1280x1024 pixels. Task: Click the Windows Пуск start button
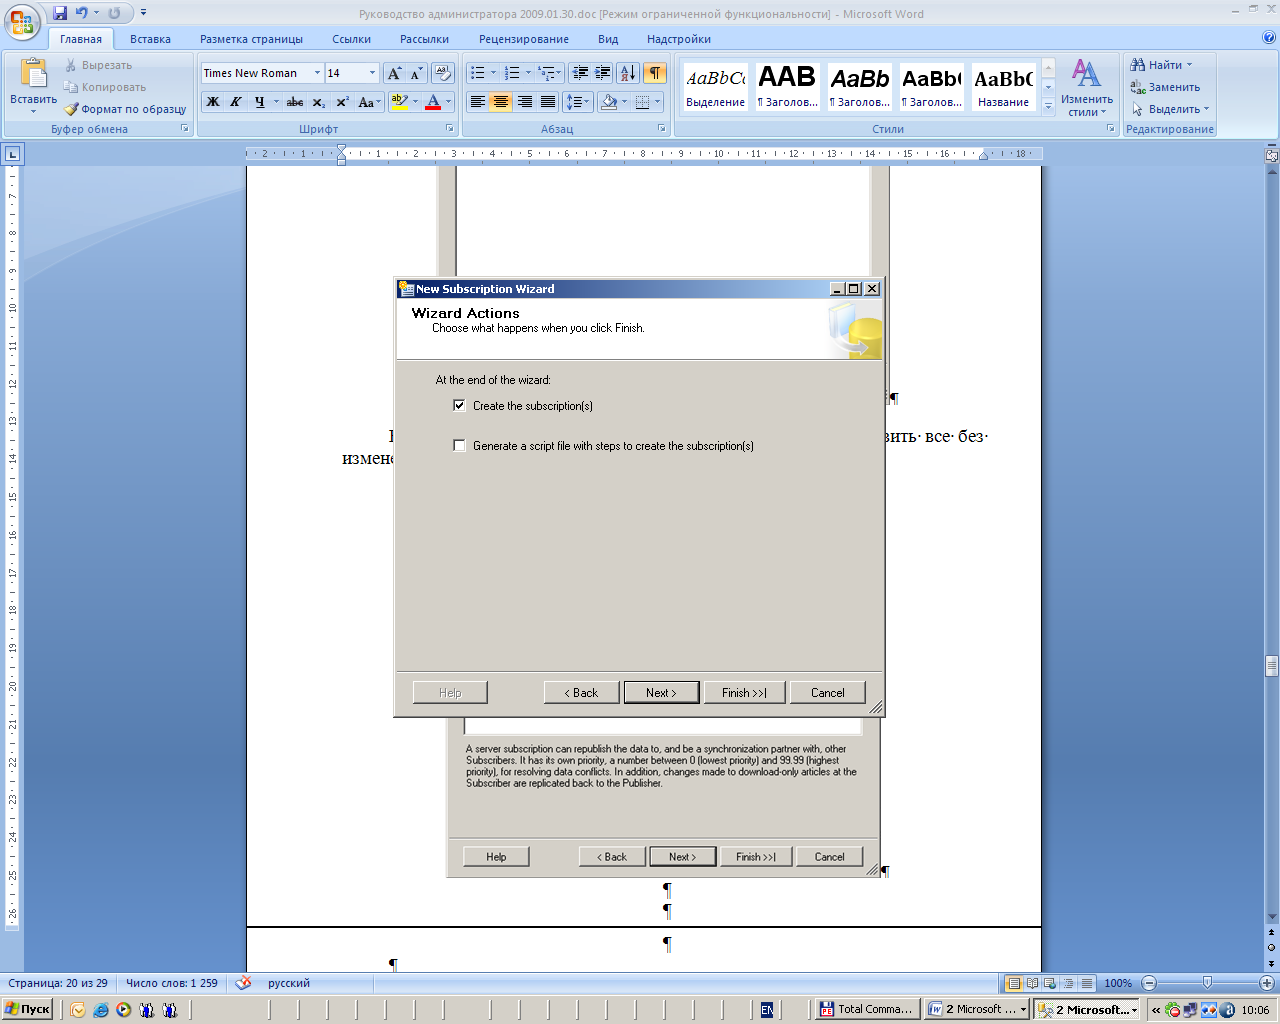pos(28,1010)
